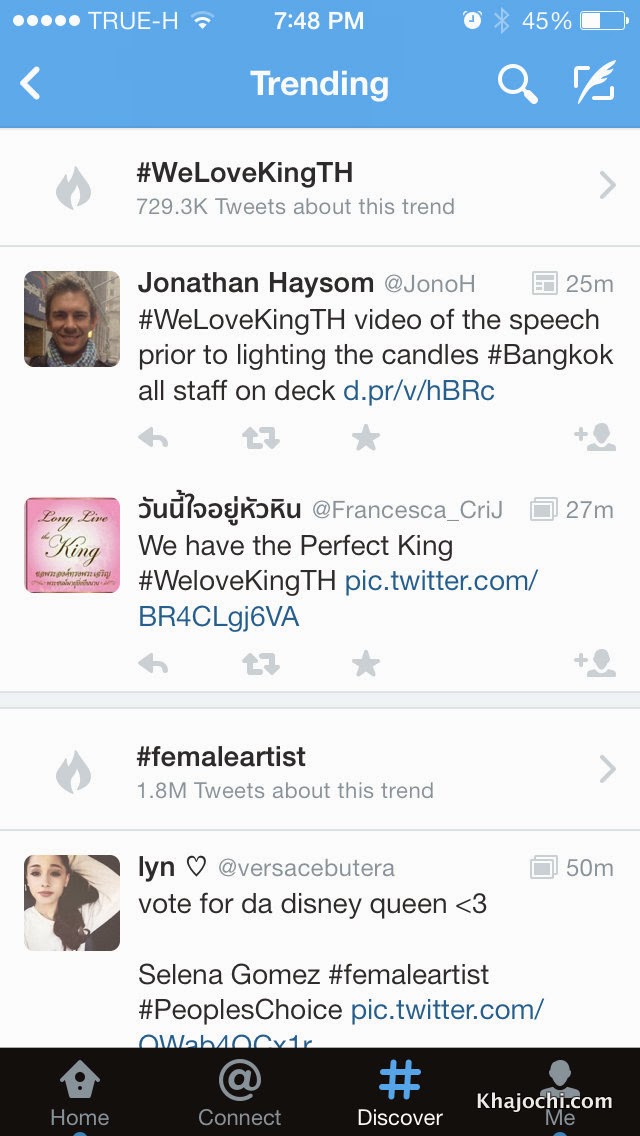Reply to Jonathan Haysom's tweet
This screenshot has height=1136, width=640.
coord(153,438)
